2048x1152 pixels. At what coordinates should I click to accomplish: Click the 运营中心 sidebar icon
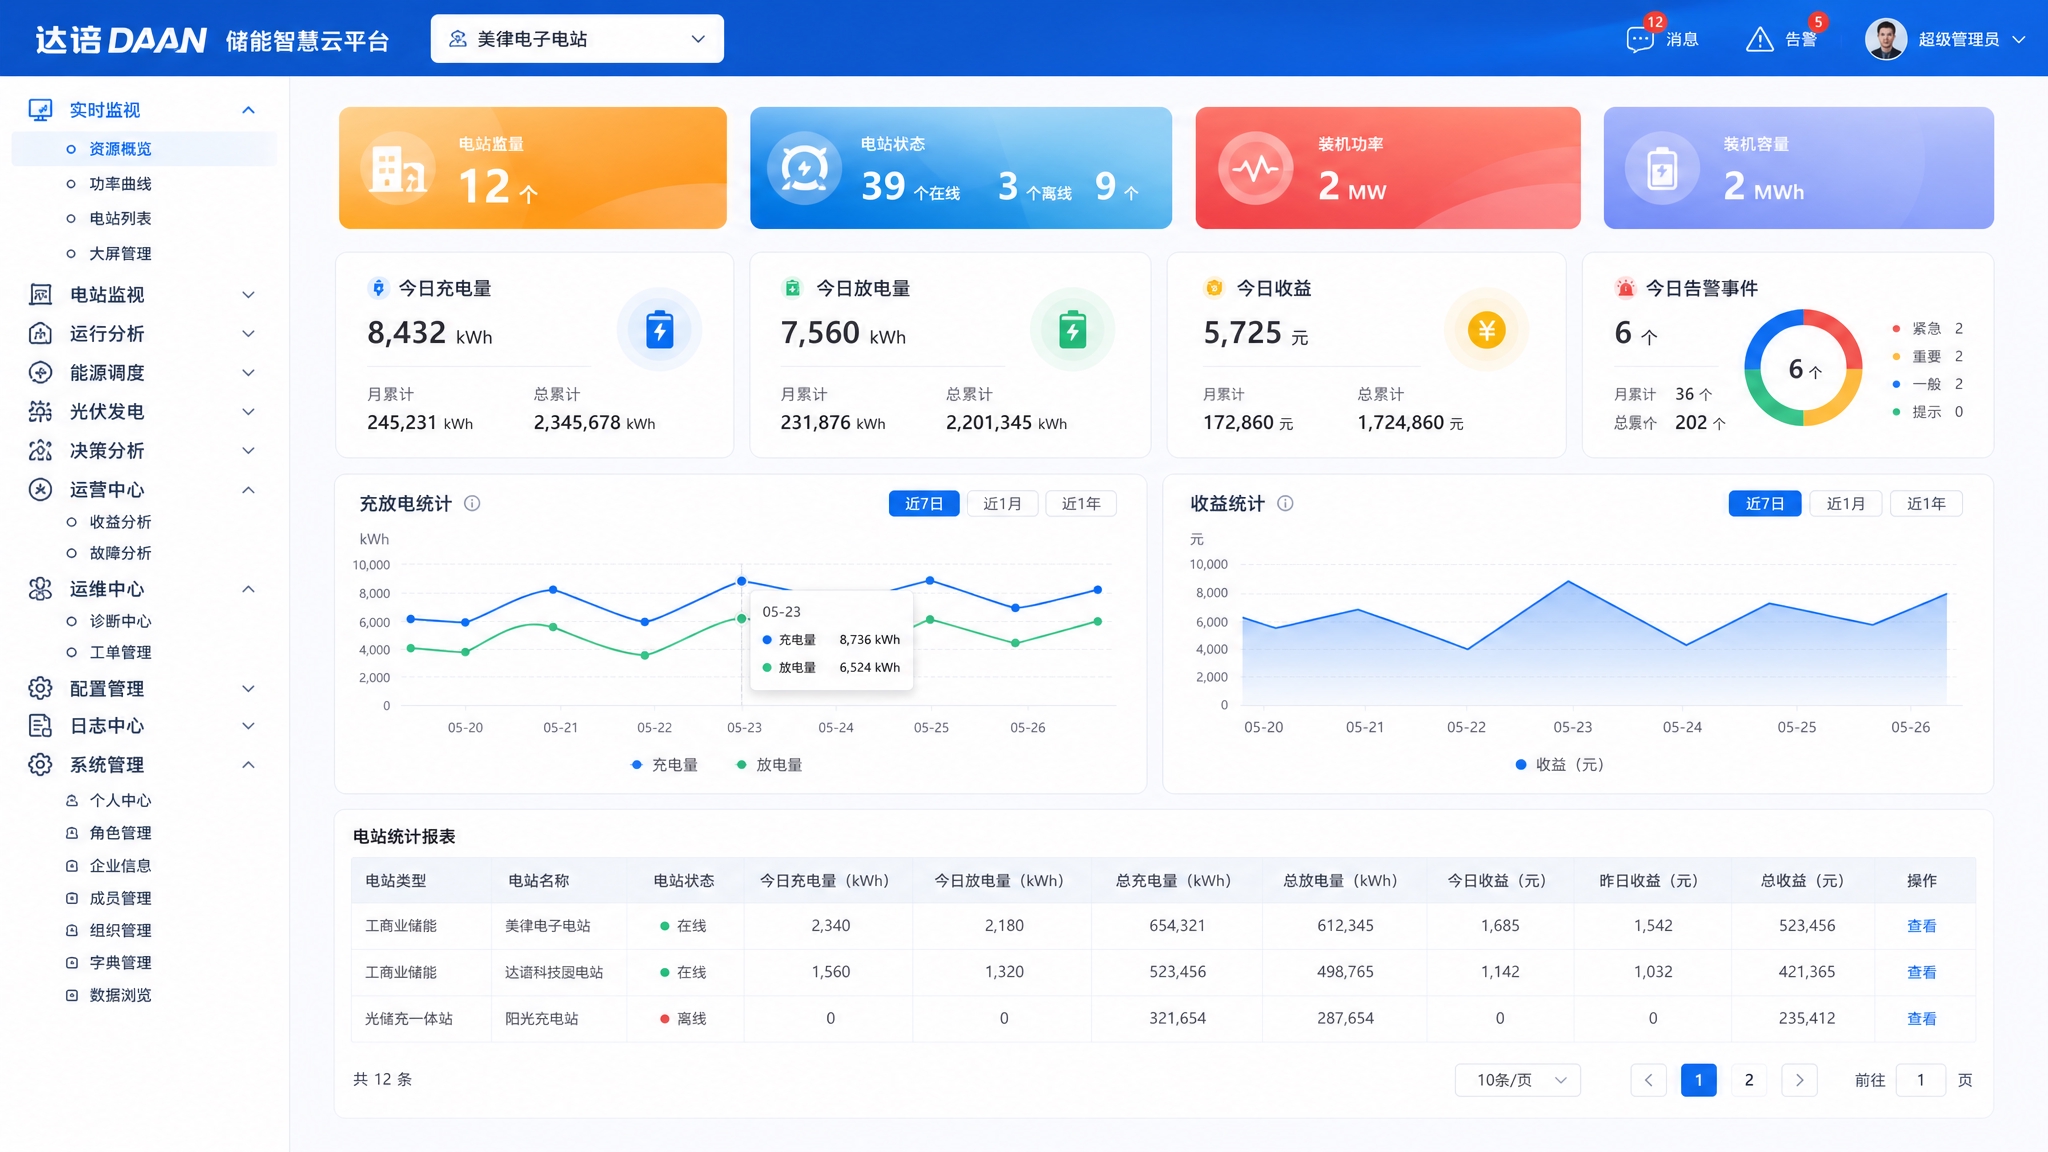coord(40,489)
